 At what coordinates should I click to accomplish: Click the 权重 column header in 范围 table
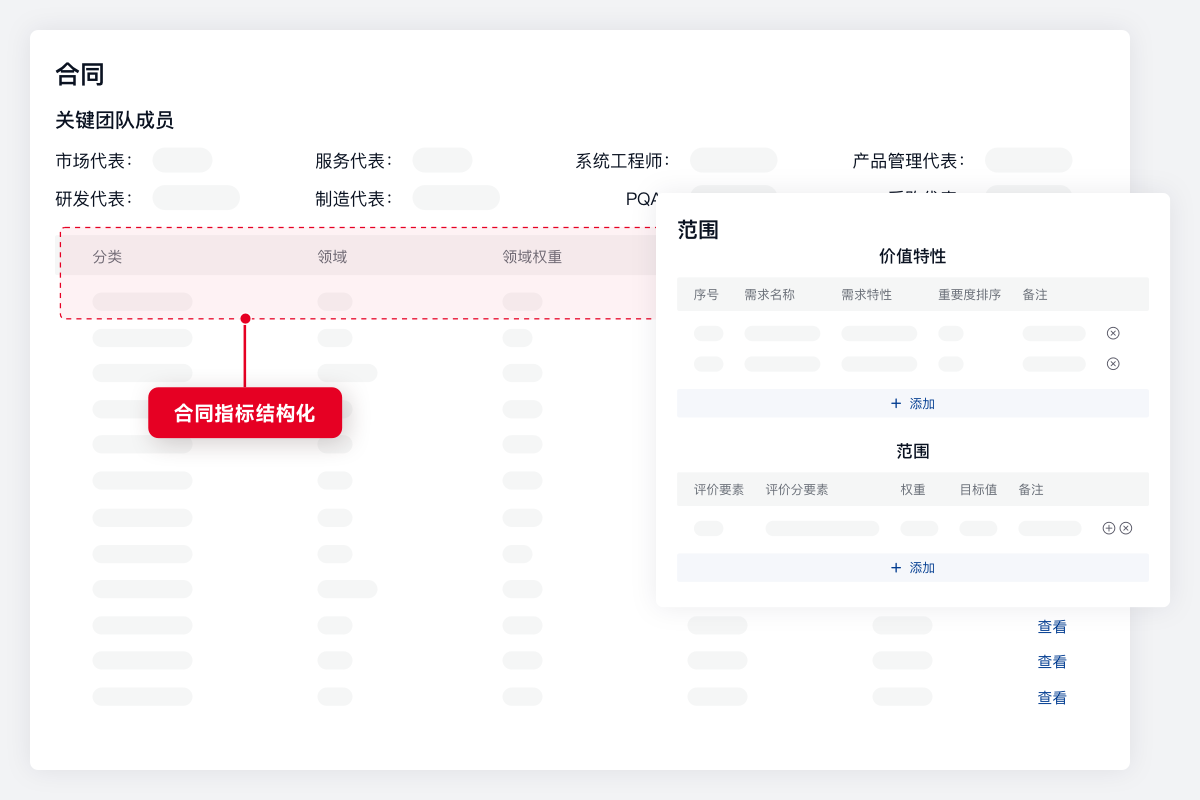pyautogui.click(x=913, y=490)
